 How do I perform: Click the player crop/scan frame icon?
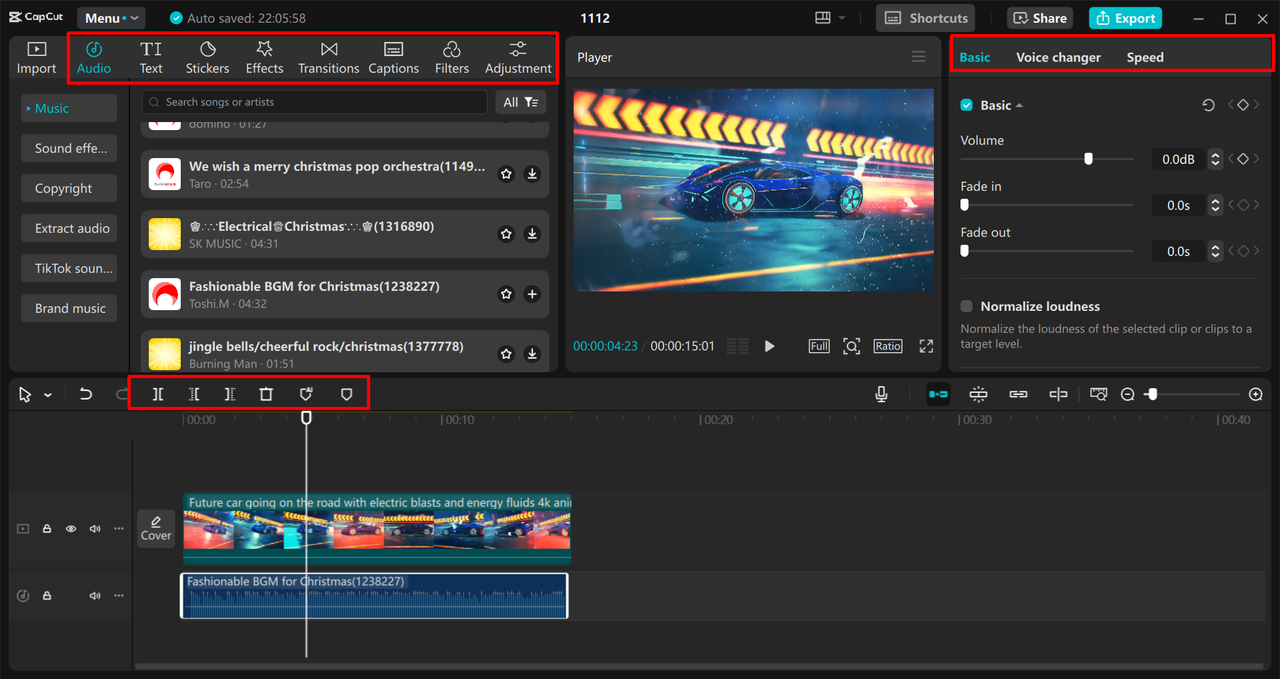pos(851,346)
